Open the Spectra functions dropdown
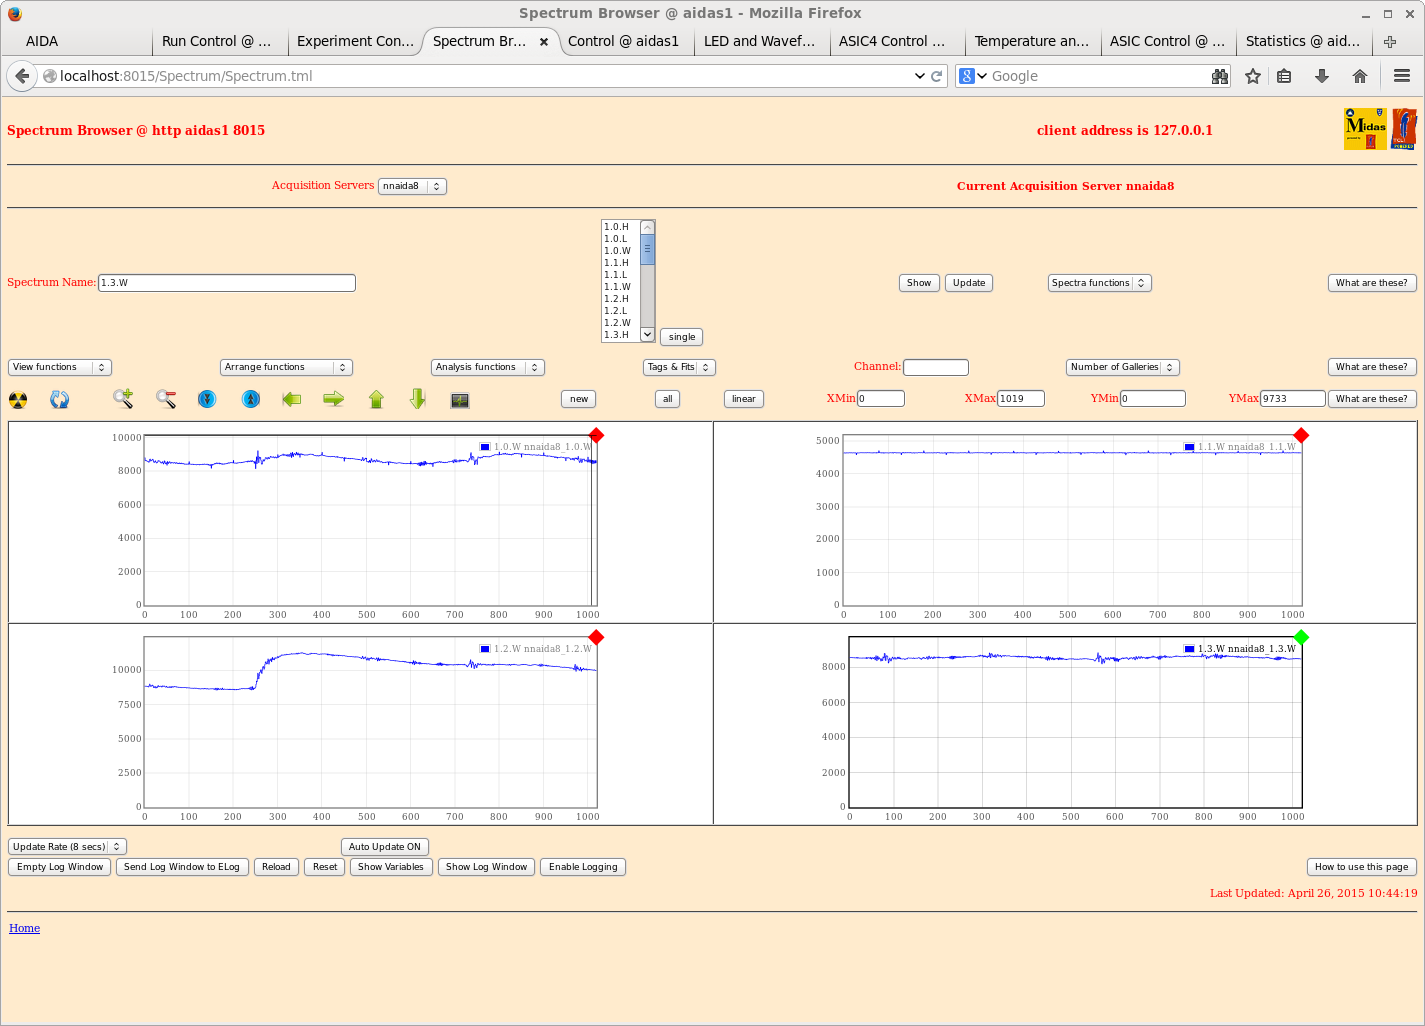This screenshot has width=1425, height=1026. 1100,283
